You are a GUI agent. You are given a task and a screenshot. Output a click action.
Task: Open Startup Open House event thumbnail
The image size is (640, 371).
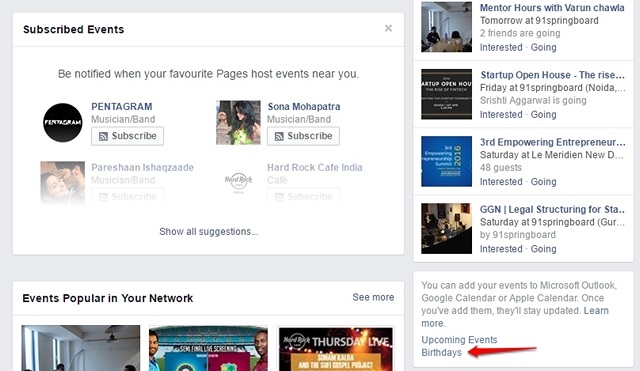[x=447, y=94]
